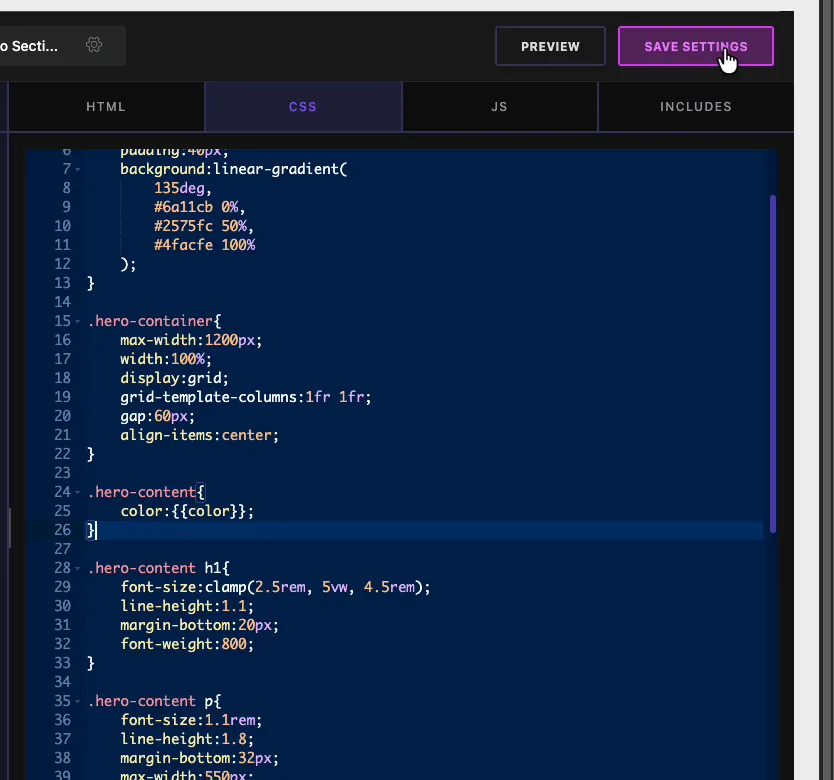Click 'font-size:1.1rem;' on line 36
834x780 pixels.
(191, 720)
